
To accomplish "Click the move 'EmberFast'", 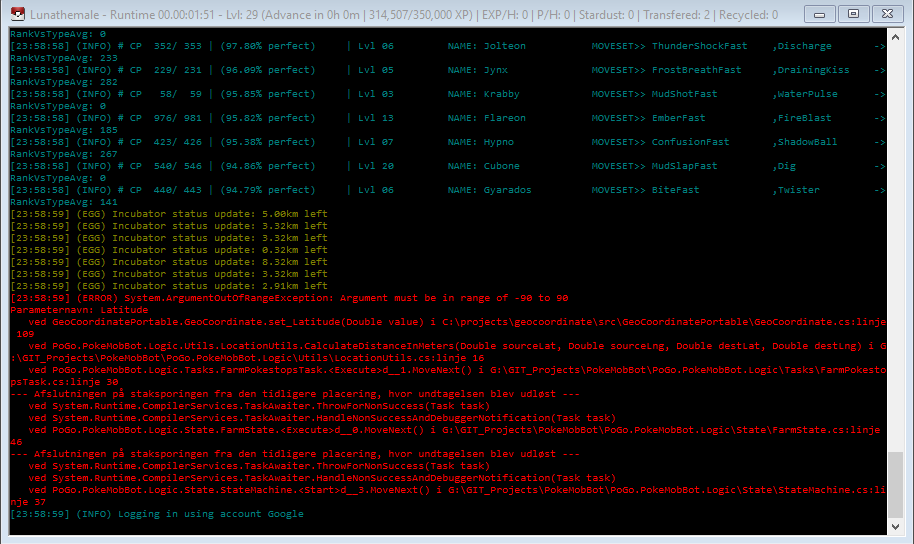I will pos(679,118).
